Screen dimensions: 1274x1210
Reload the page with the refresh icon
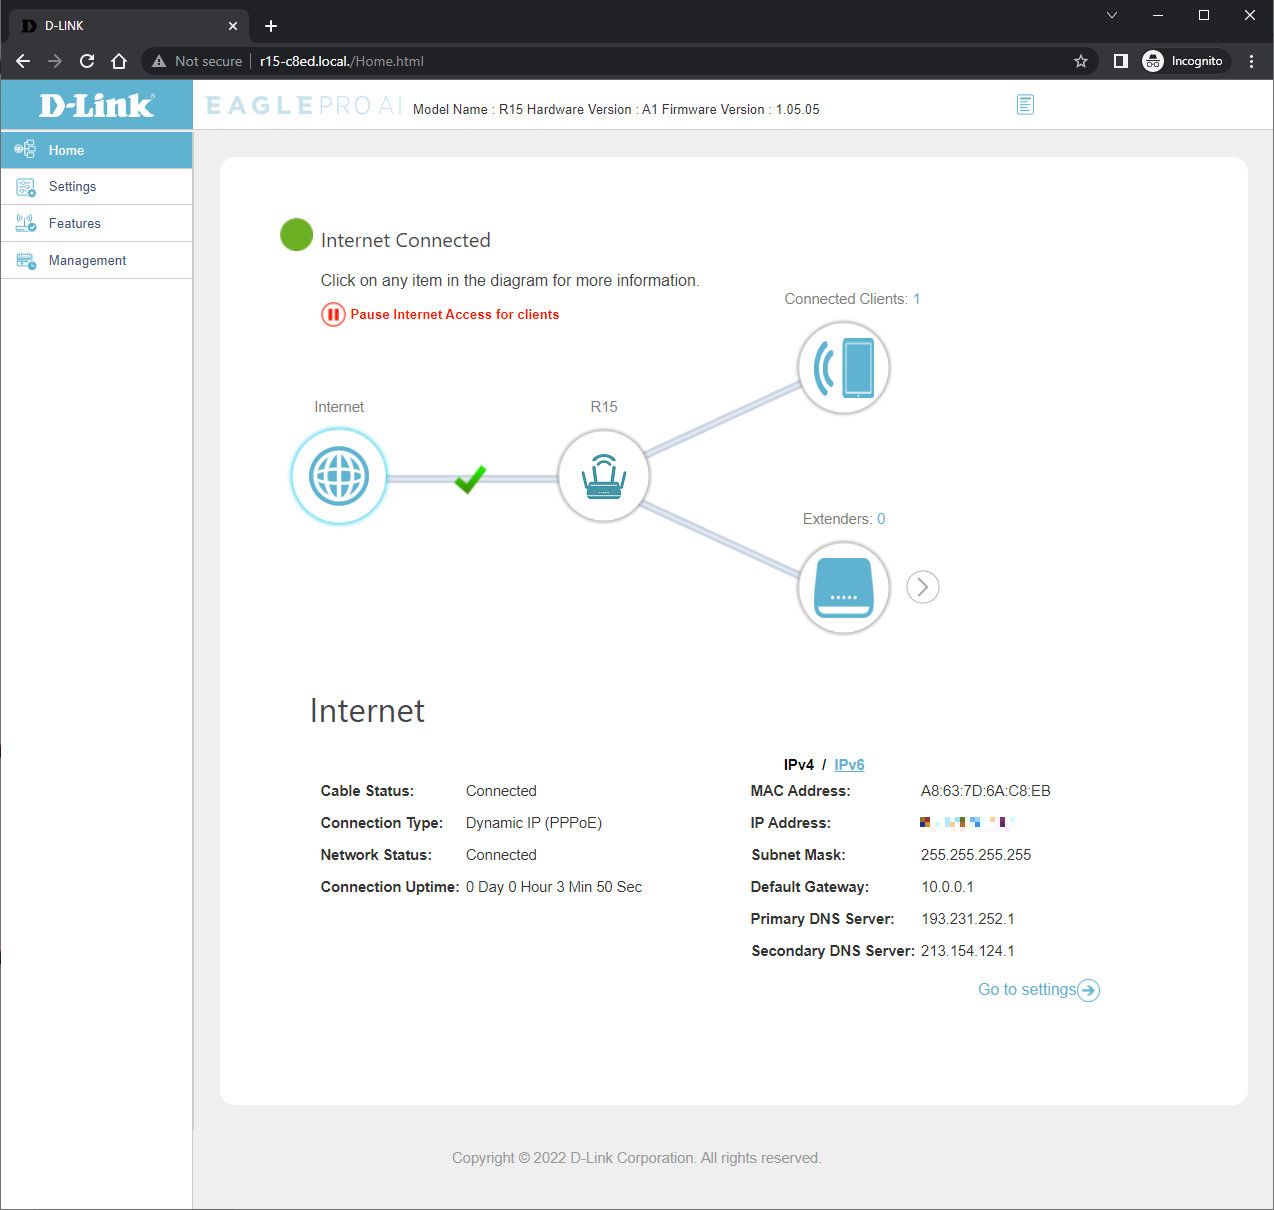(87, 61)
